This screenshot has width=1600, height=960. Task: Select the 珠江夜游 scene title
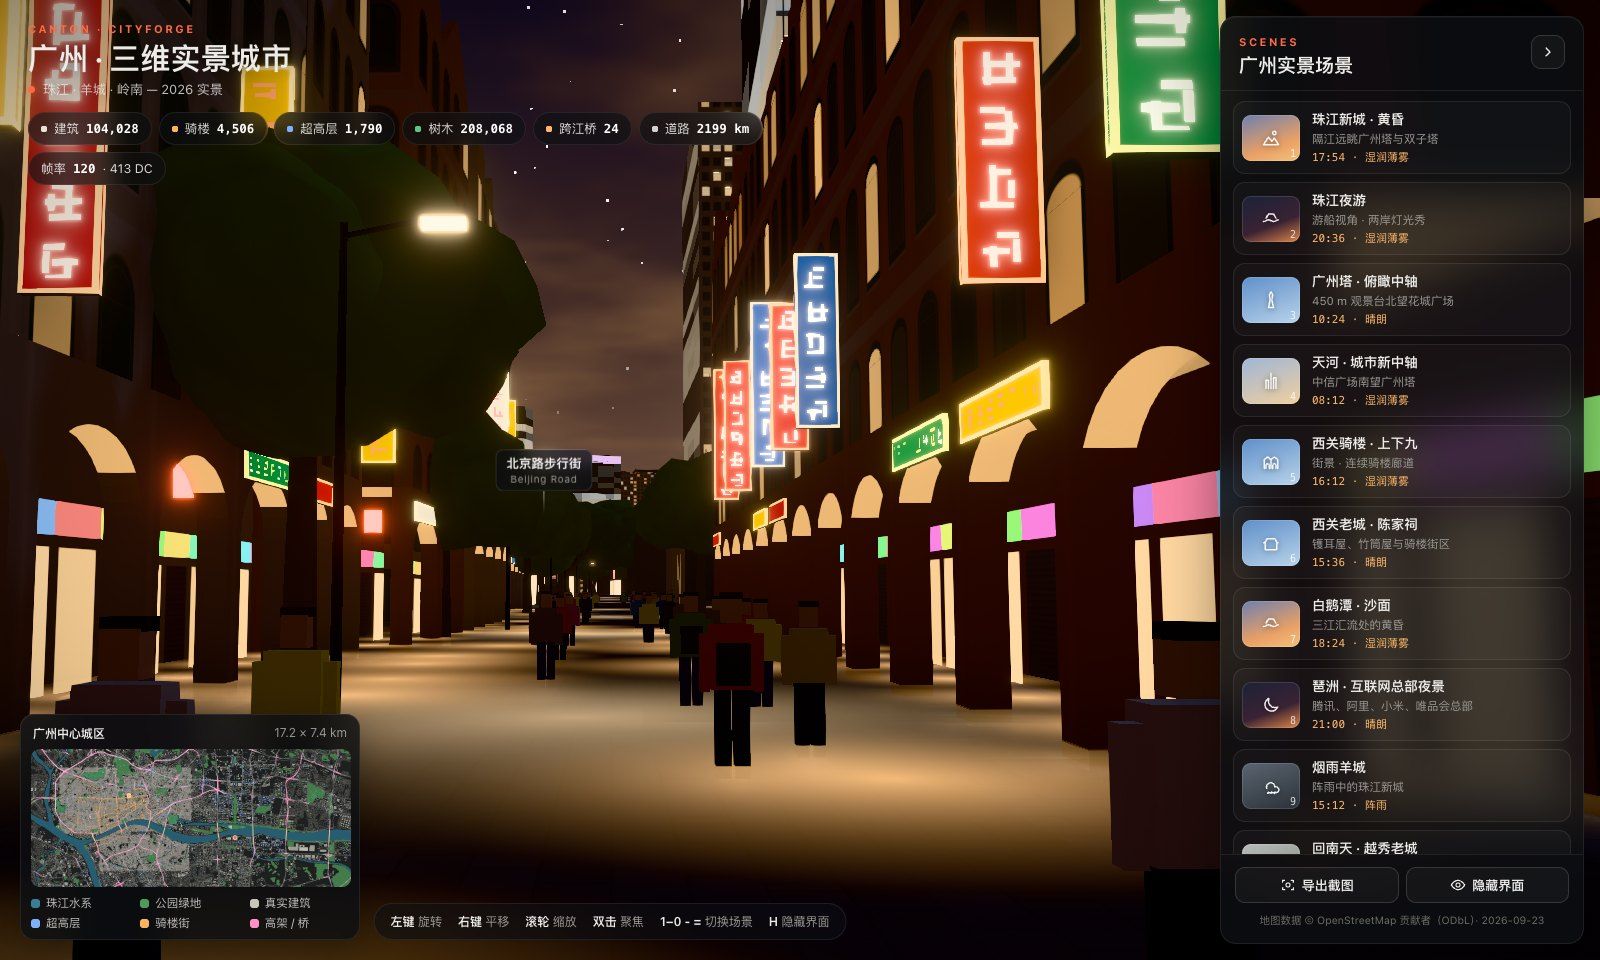pyautogui.click(x=1339, y=200)
